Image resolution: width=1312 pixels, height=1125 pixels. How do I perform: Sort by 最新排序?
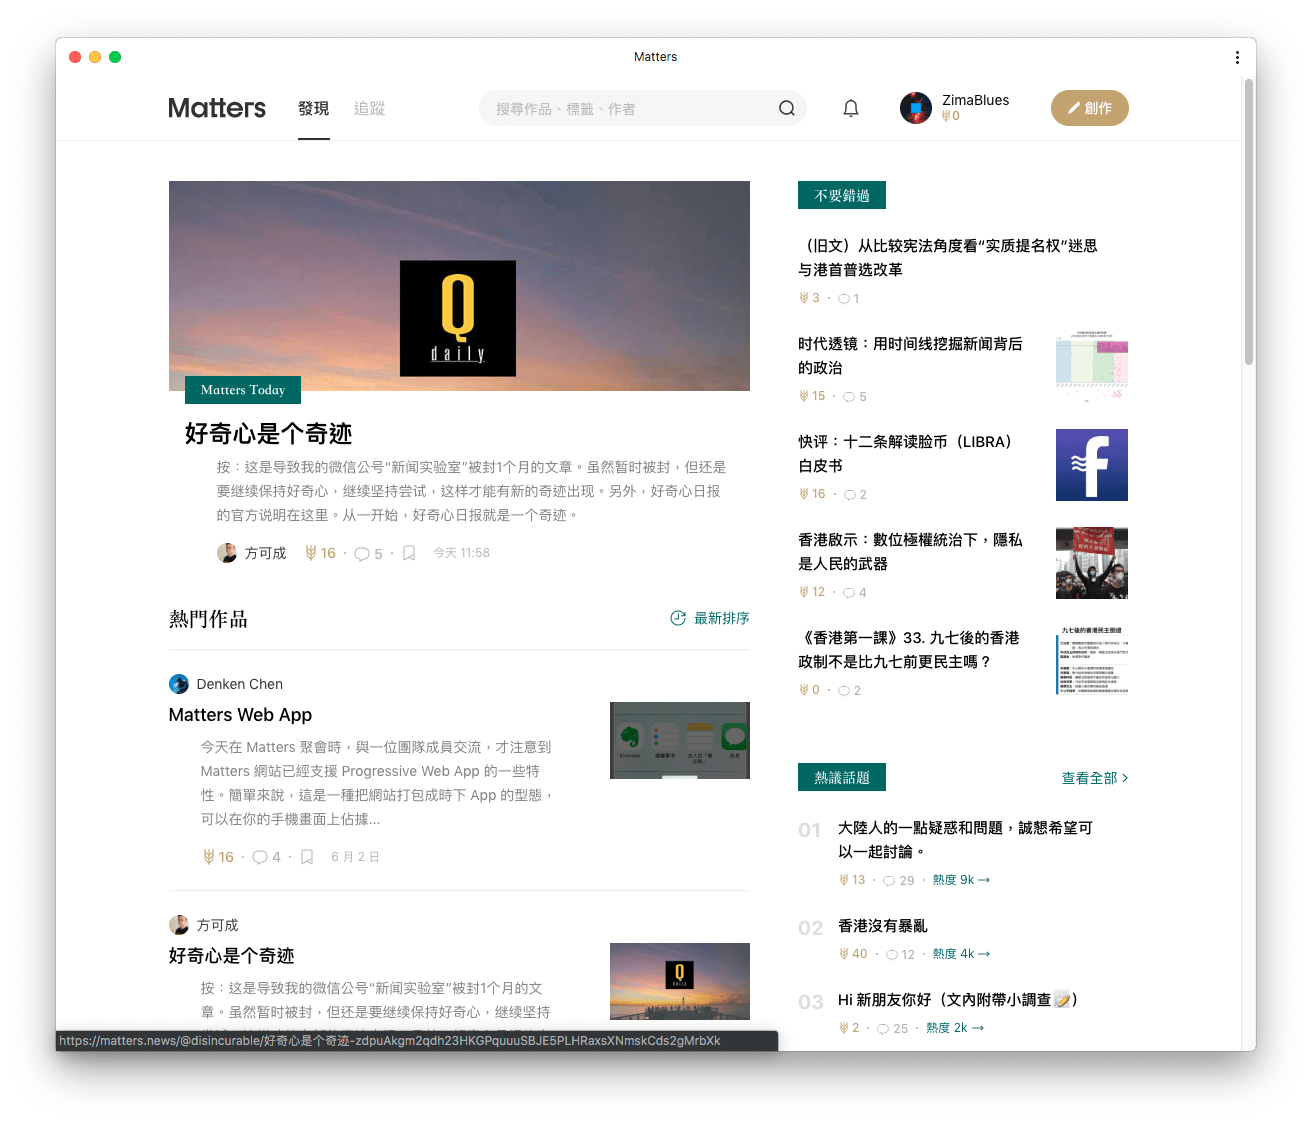(x=710, y=618)
